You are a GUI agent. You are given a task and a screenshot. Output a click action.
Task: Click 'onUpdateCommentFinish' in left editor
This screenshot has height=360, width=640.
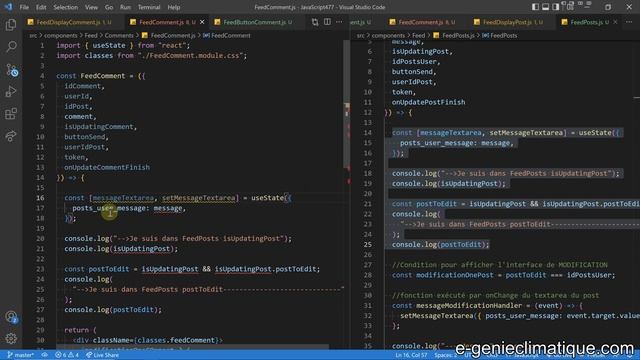(x=107, y=167)
